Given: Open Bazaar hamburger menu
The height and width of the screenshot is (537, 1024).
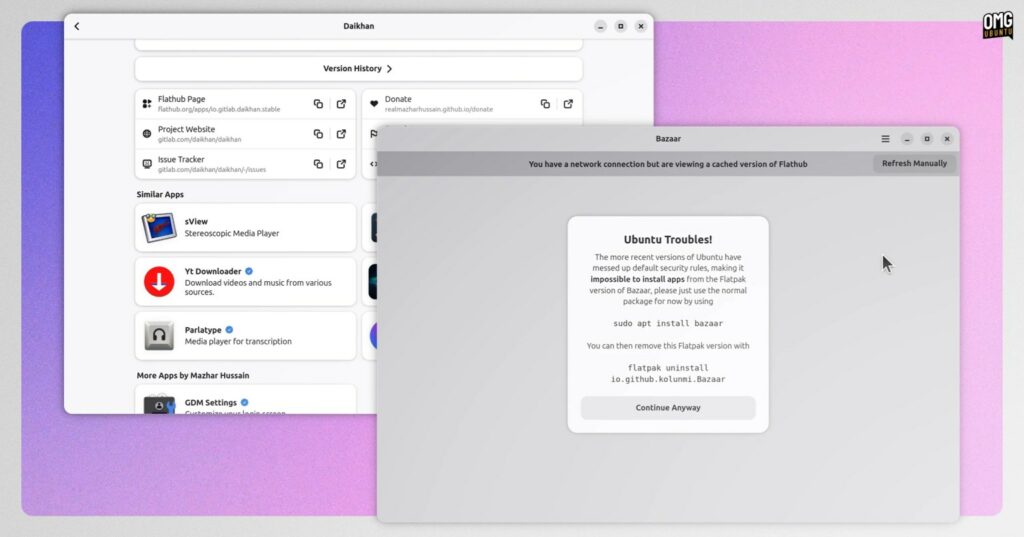Looking at the screenshot, I should click(x=886, y=139).
